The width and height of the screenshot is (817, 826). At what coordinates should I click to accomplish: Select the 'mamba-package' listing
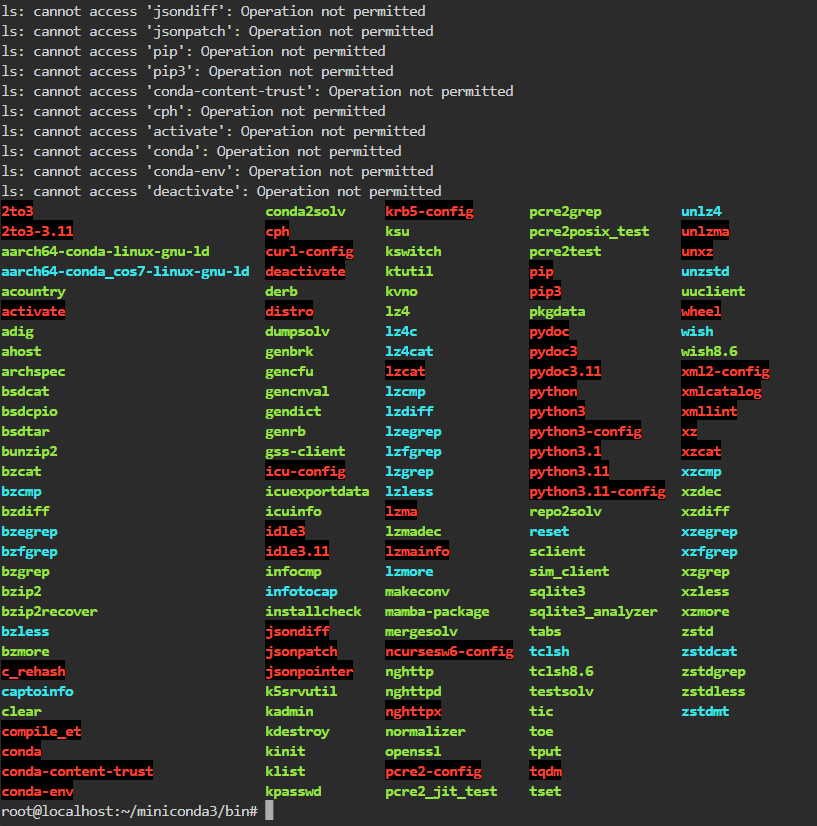point(437,612)
